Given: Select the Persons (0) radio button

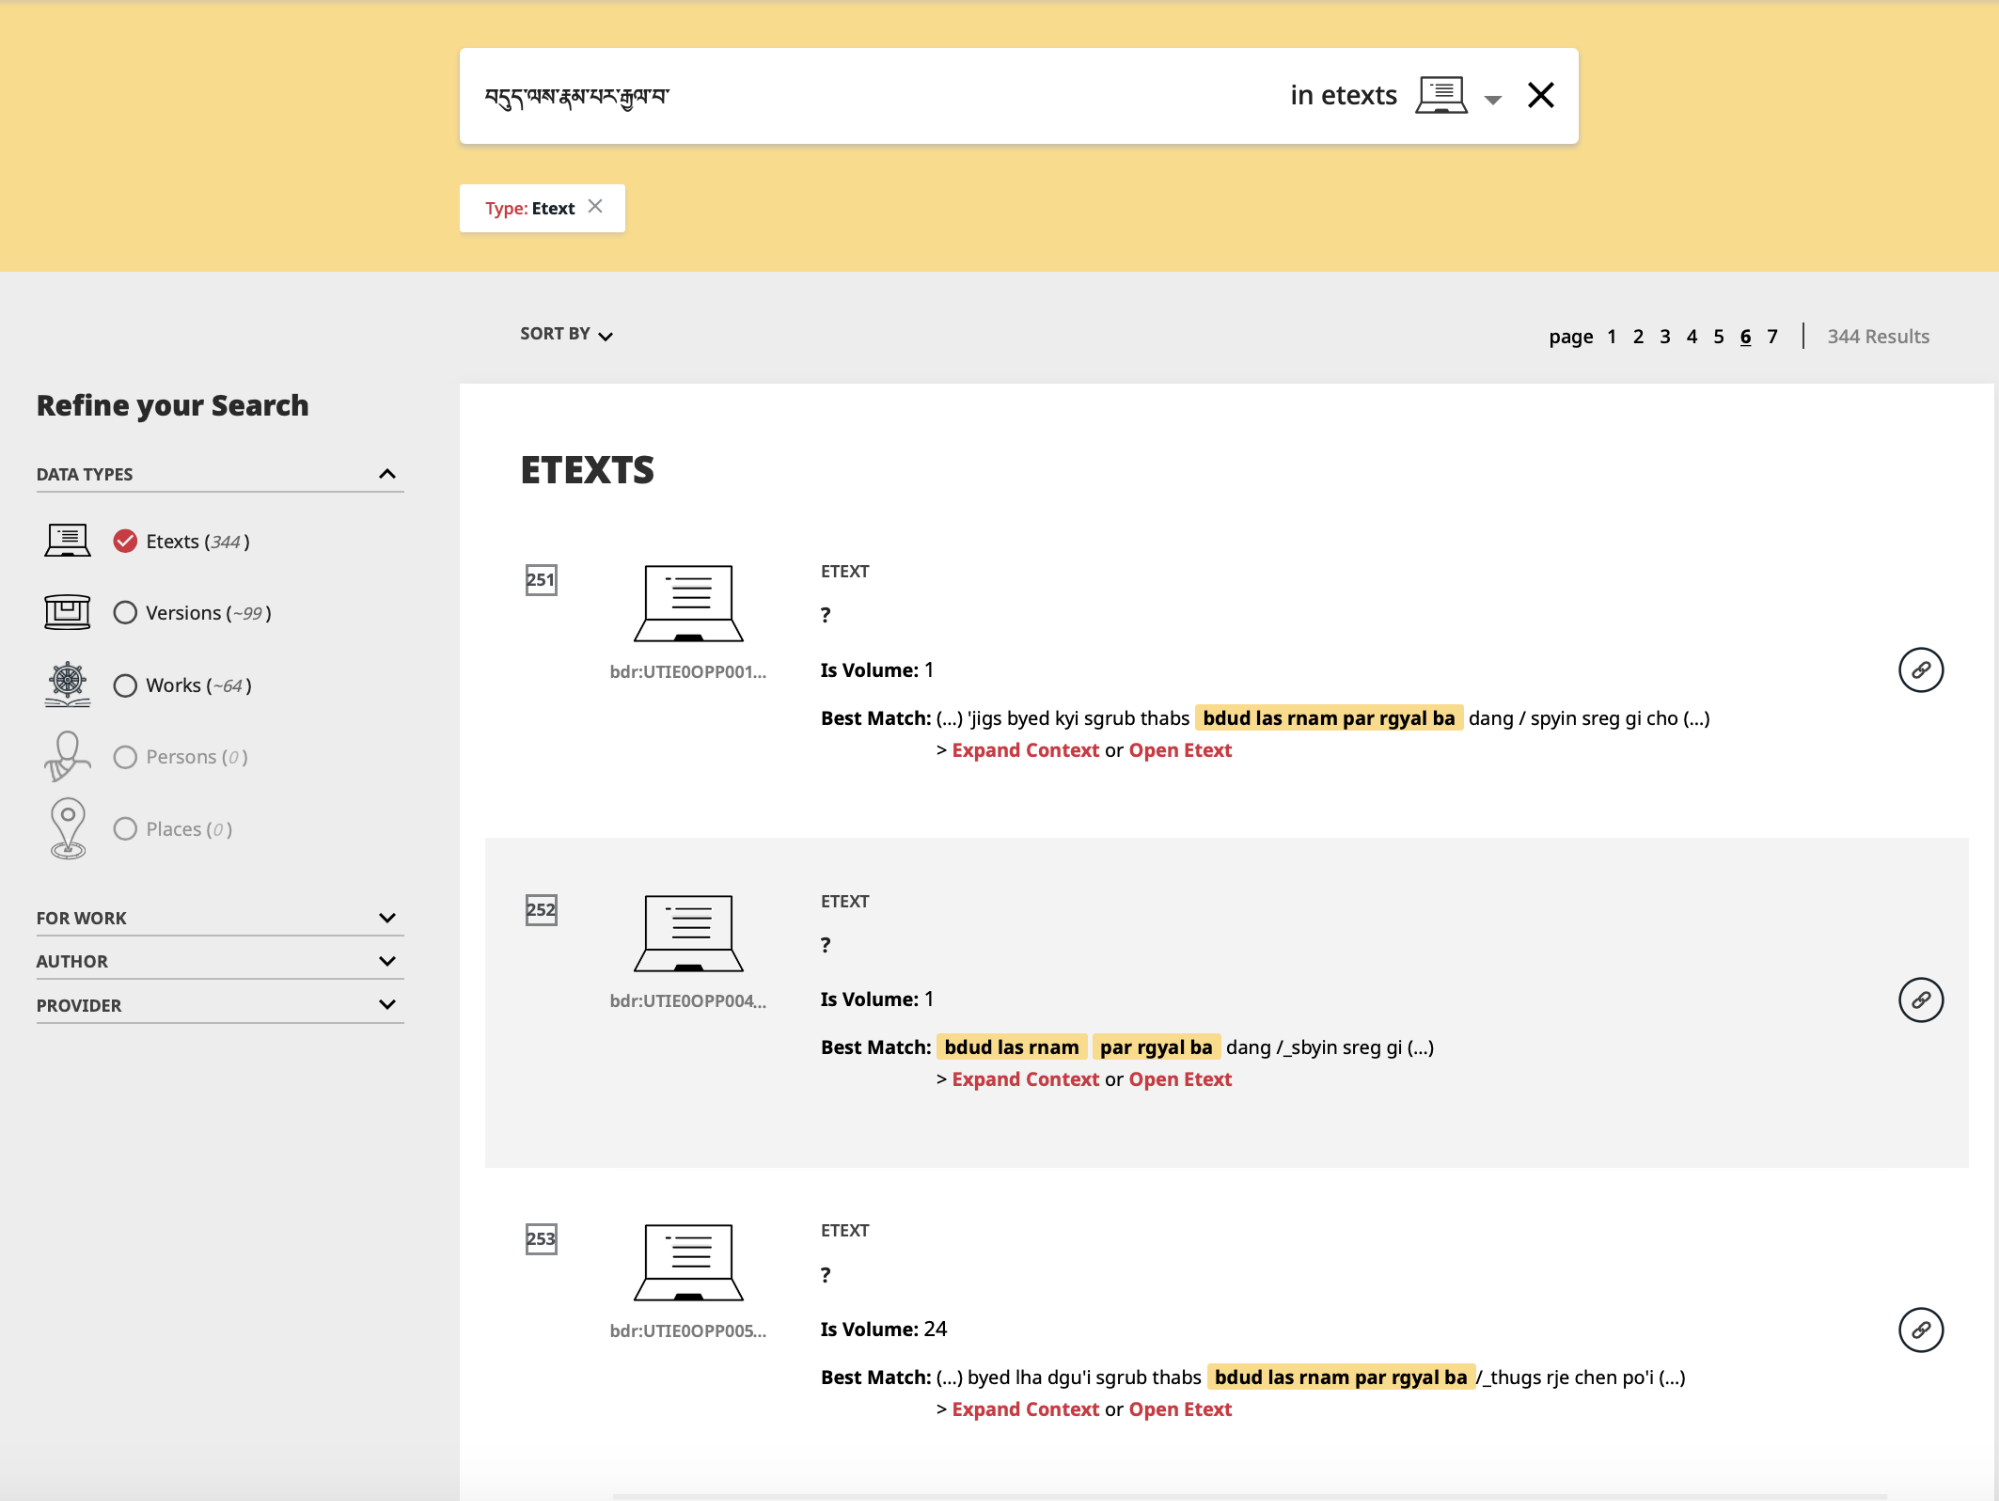Looking at the screenshot, I should pyautogui.click(x=125, y=757).
